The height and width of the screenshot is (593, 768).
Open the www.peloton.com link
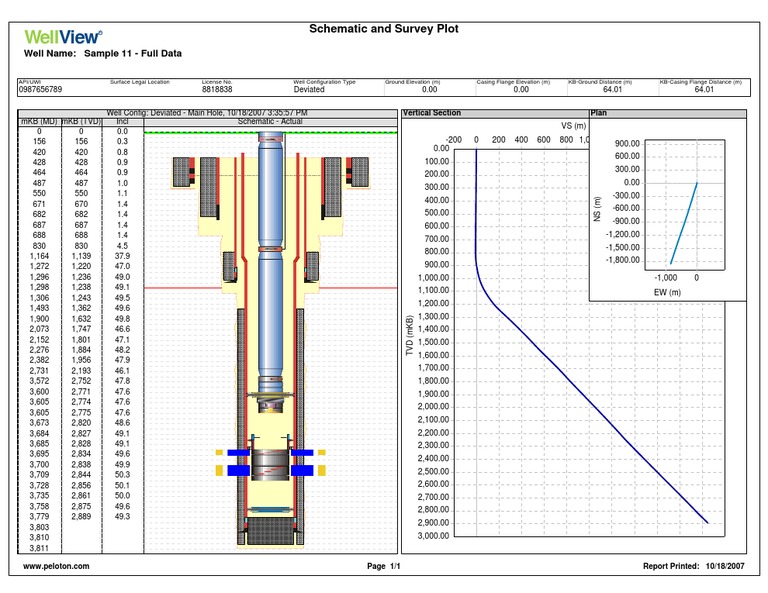pos(56,566)
